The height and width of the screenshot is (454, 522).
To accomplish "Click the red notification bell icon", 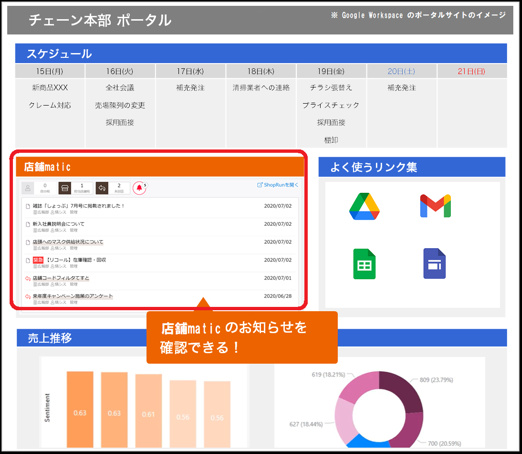I will (x=139, y=188).
